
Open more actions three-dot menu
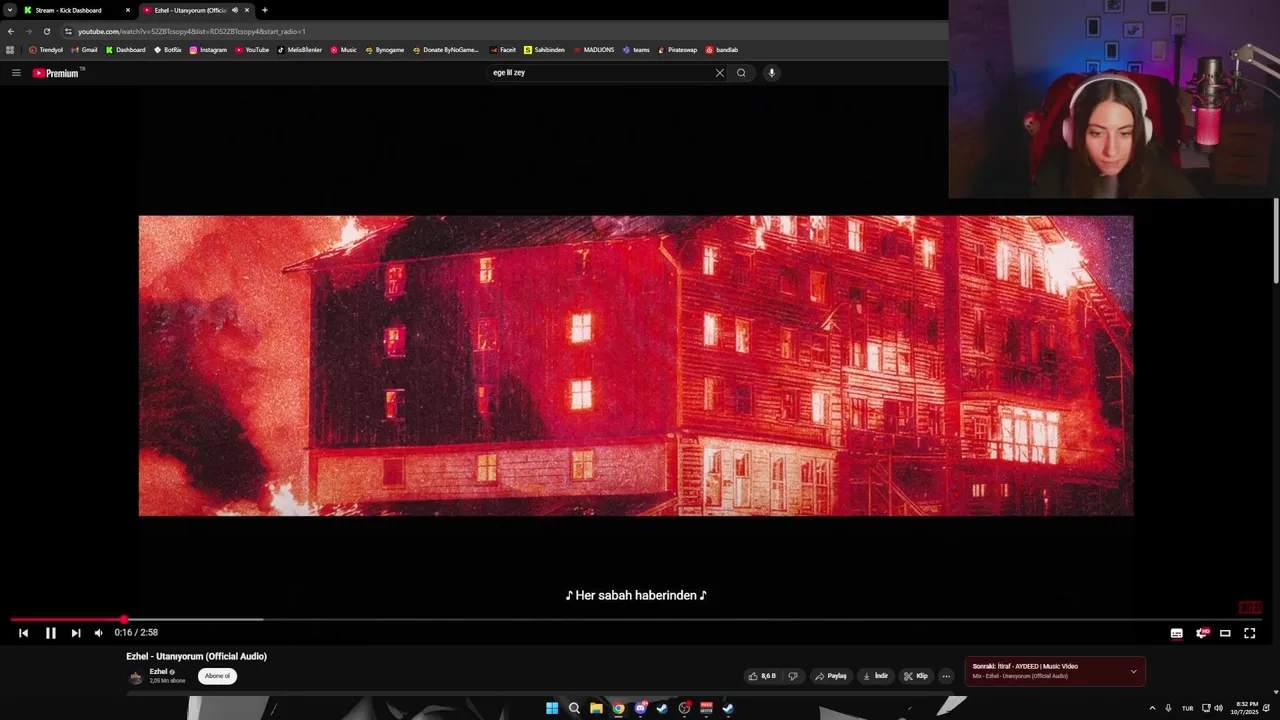946,676
